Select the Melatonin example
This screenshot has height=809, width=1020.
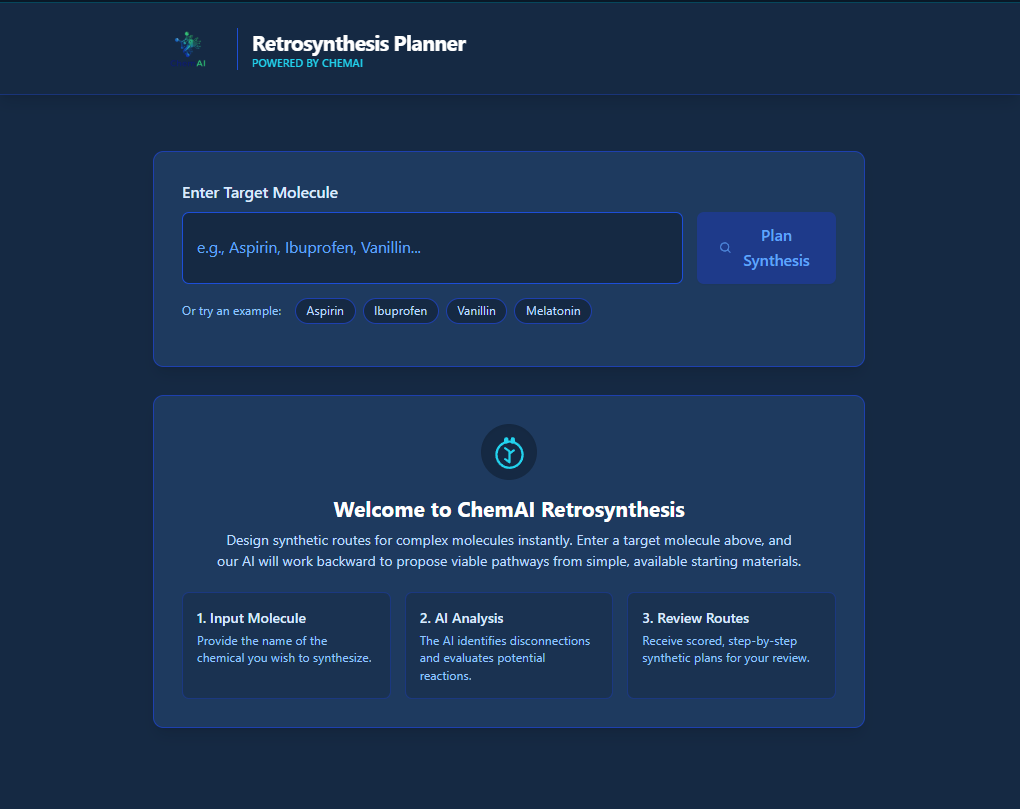click(x=552, y=311)
